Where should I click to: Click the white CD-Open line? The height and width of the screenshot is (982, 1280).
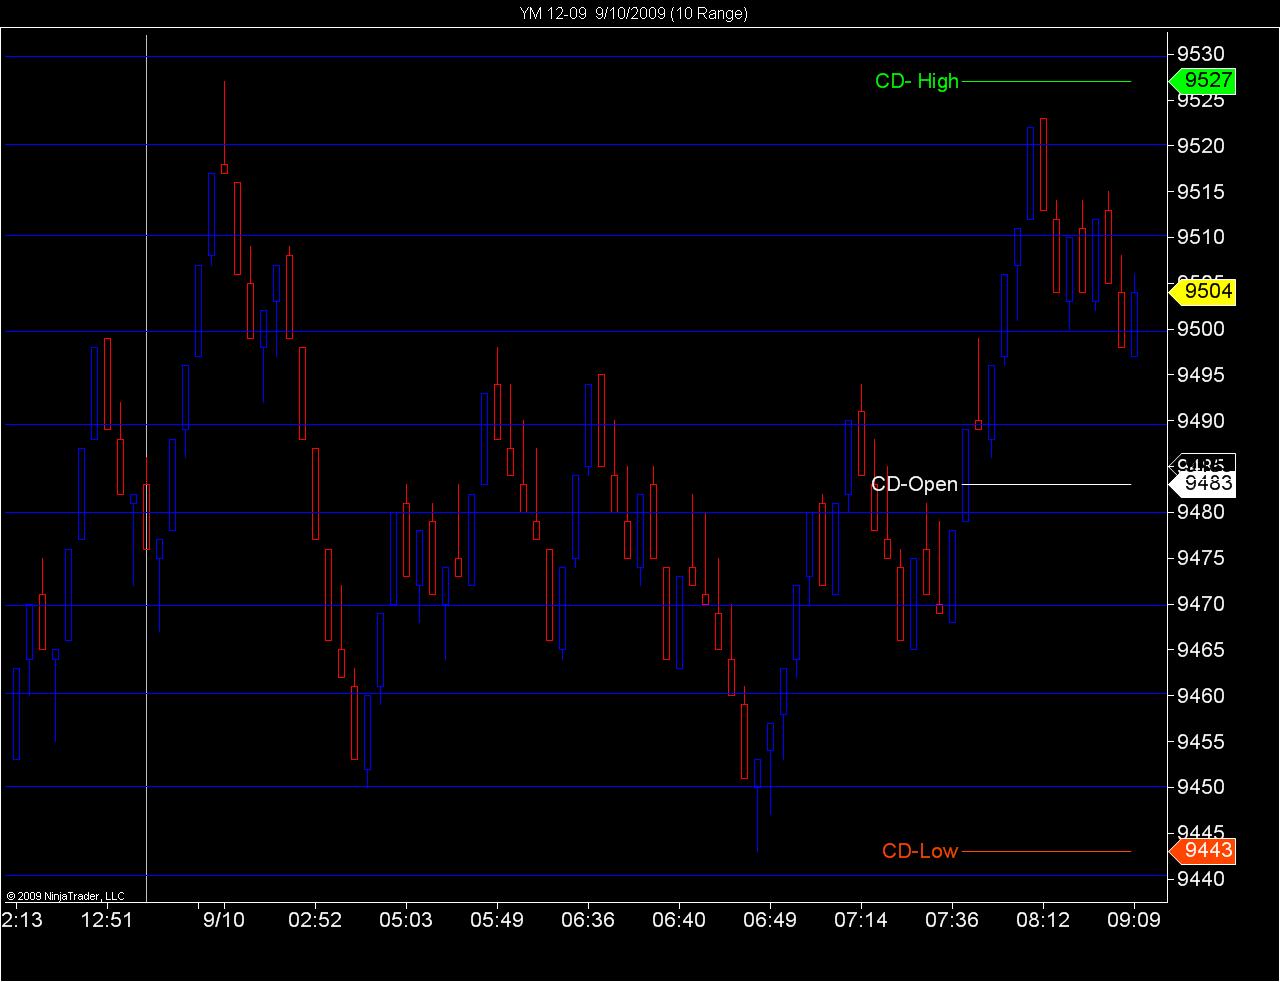pos(1046,484)
